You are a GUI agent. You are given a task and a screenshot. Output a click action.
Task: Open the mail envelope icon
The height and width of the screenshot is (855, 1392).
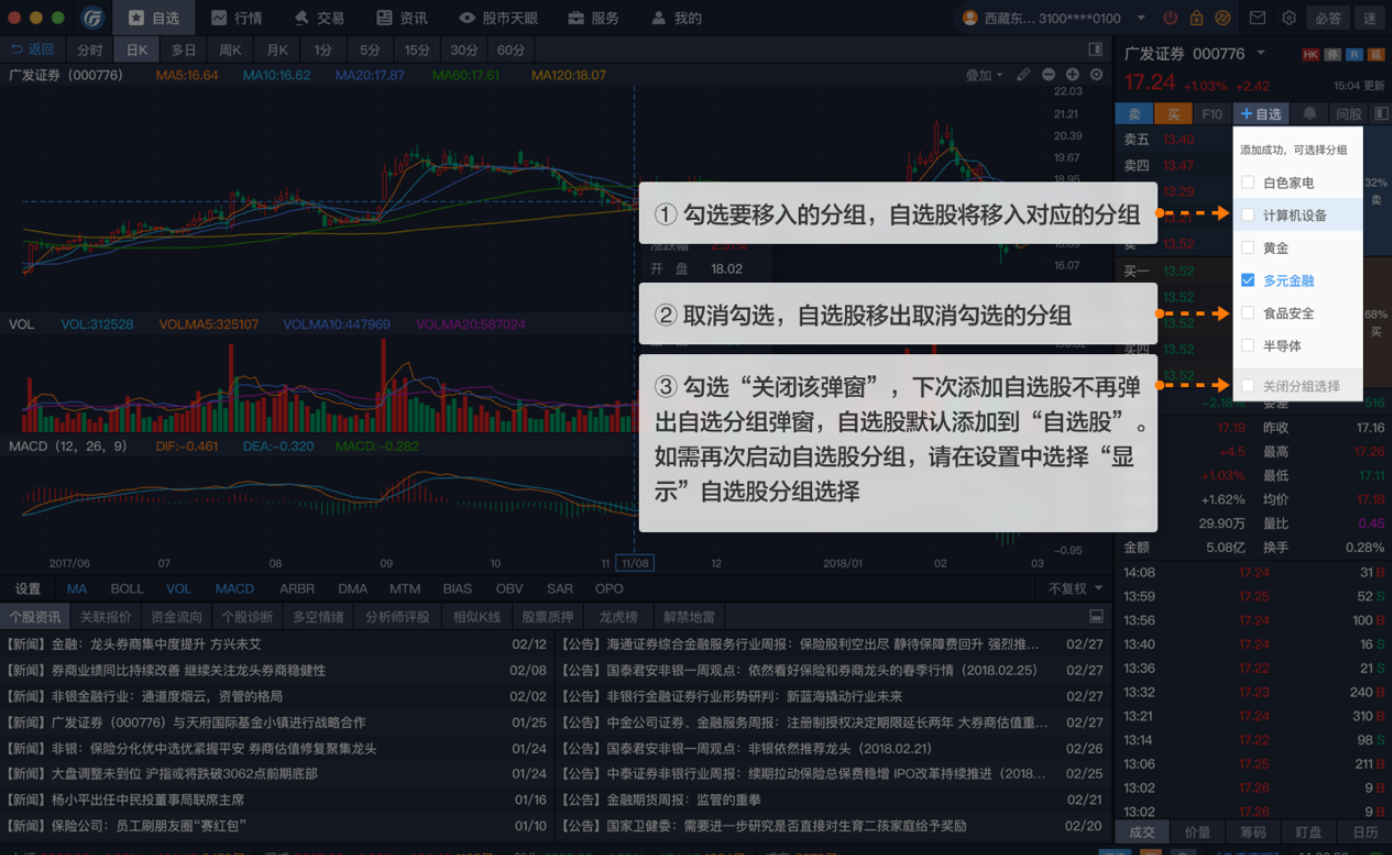[x=1258, y=18]
